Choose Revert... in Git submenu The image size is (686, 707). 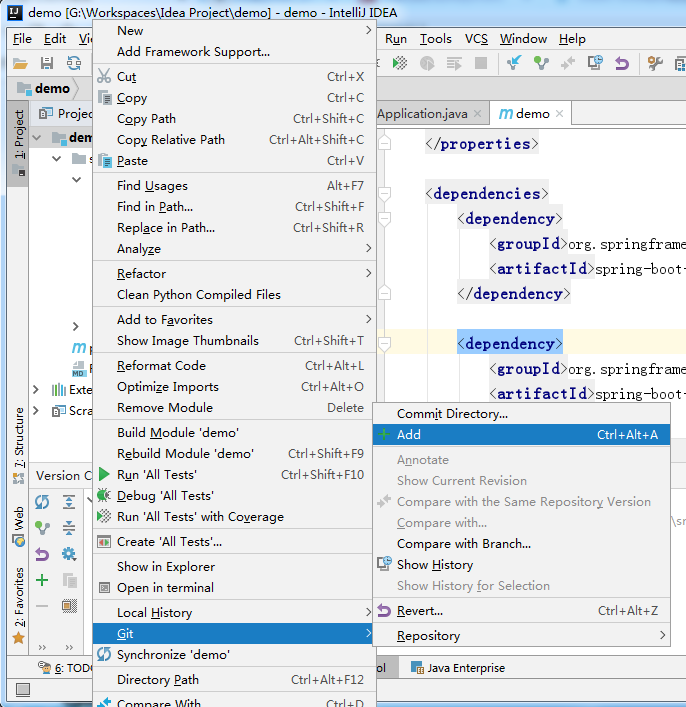tap(521, 611)
